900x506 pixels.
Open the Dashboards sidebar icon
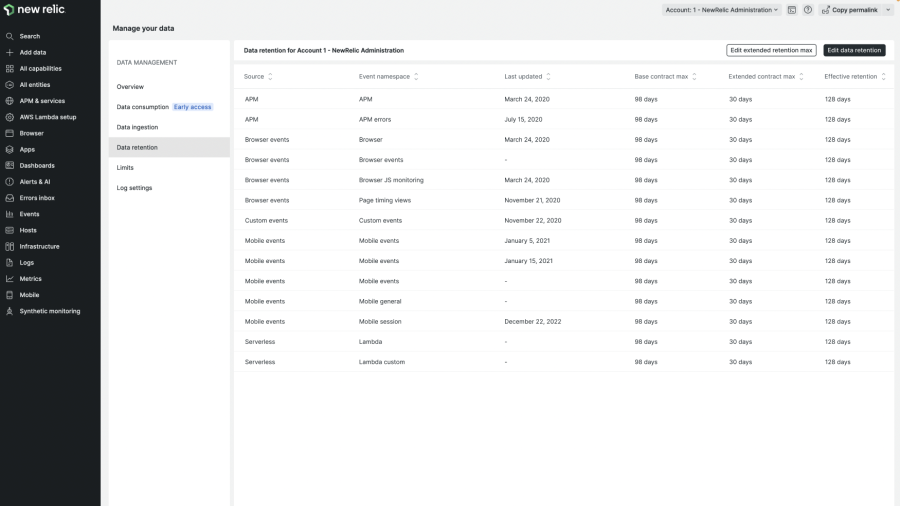coord(10,165)
